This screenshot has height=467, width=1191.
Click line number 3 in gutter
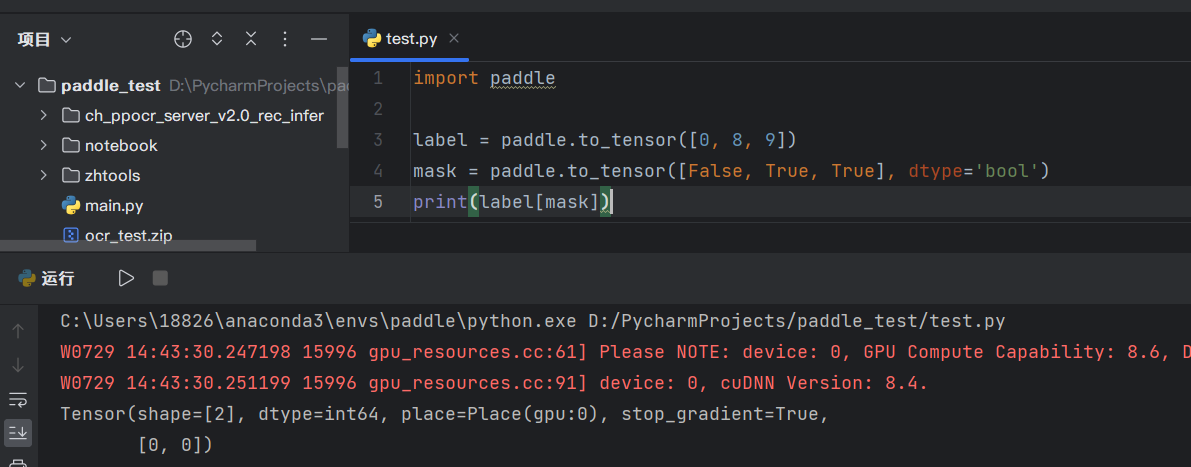click(x=378, y=140)
